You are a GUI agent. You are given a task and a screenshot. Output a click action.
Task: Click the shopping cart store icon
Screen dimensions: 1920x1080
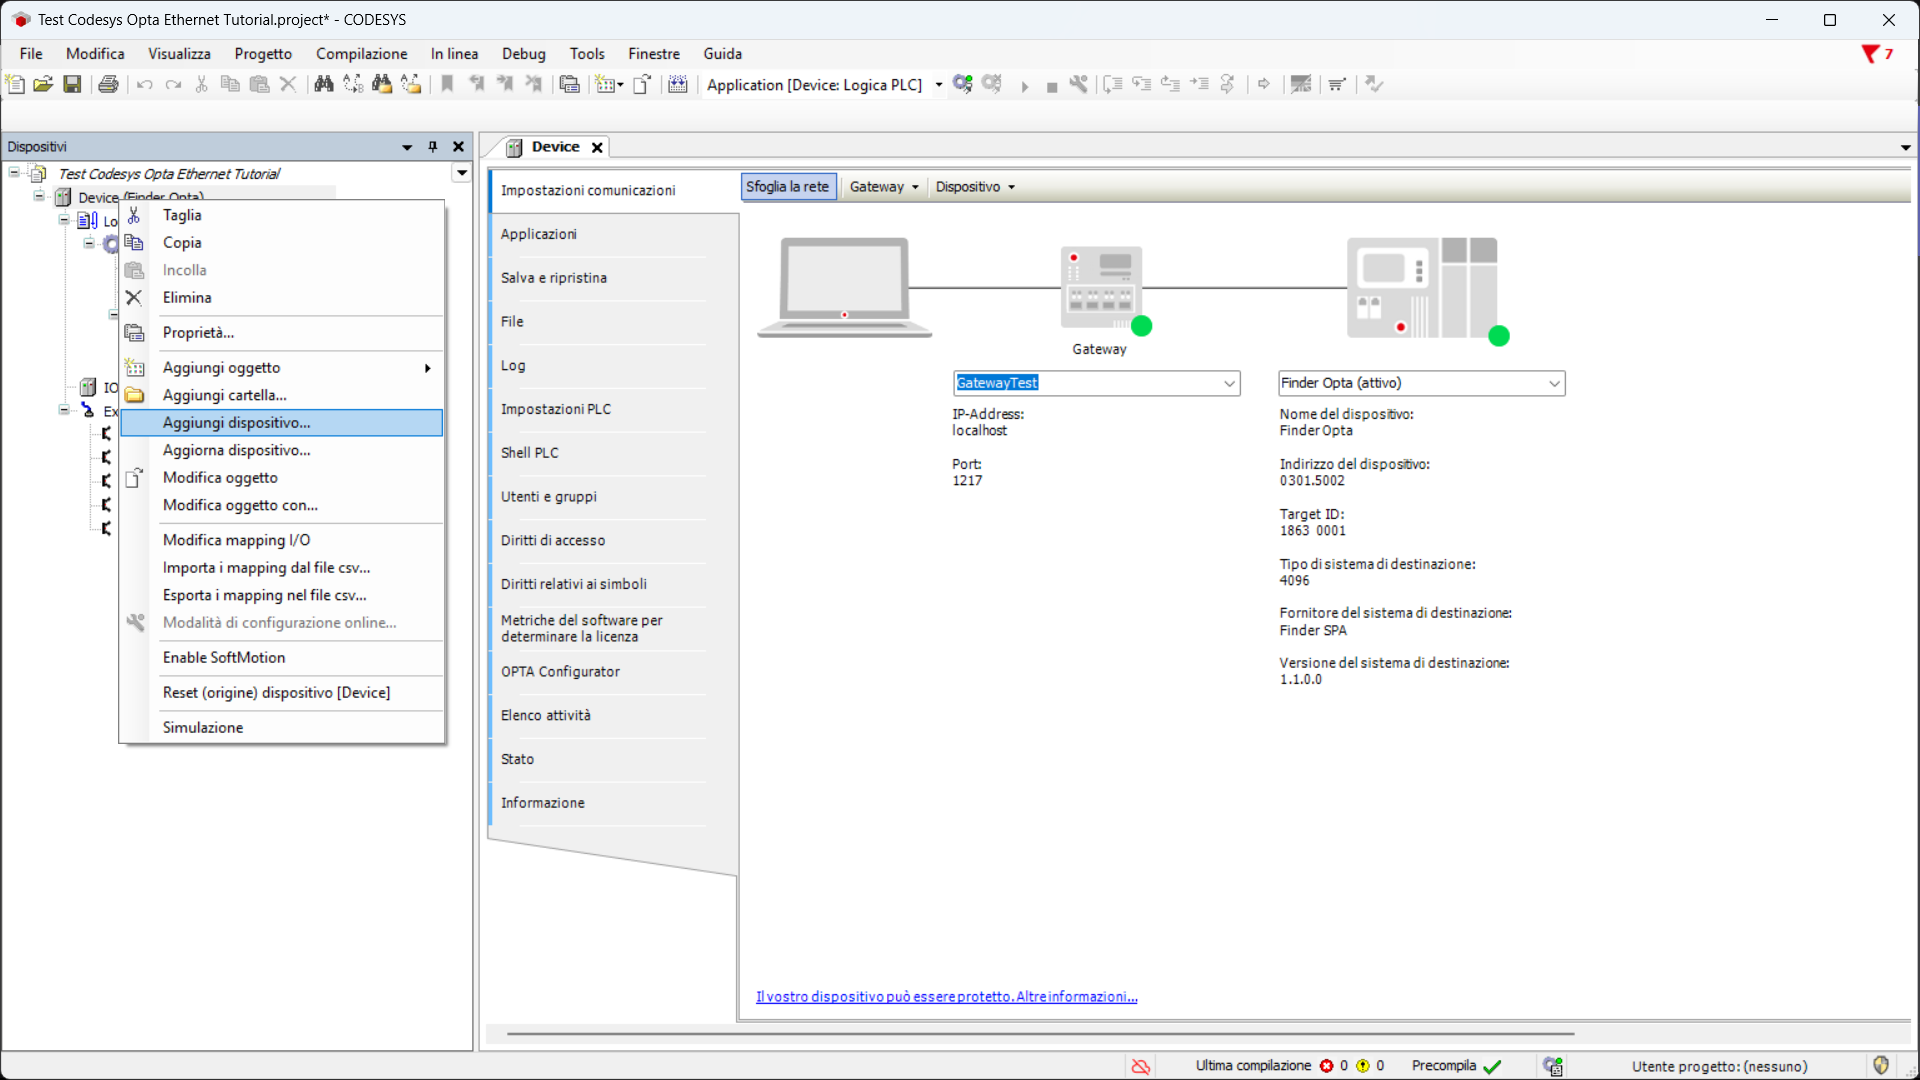click(1337, 84)
